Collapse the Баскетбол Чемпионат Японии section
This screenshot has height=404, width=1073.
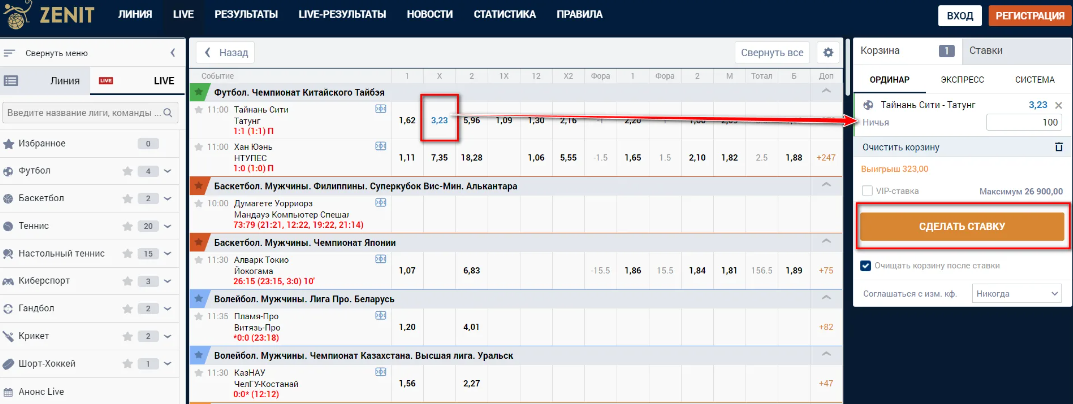tap(826, 243)
